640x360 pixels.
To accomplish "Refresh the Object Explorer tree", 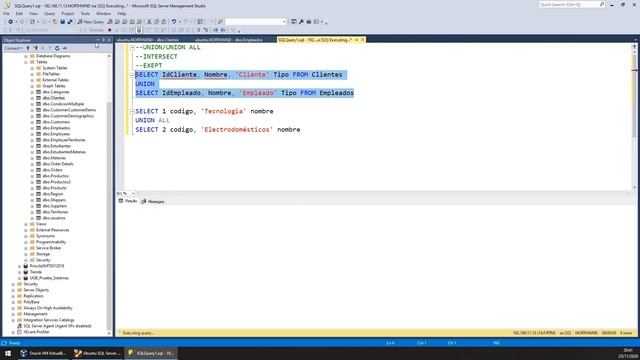I will tap(57, 48).
